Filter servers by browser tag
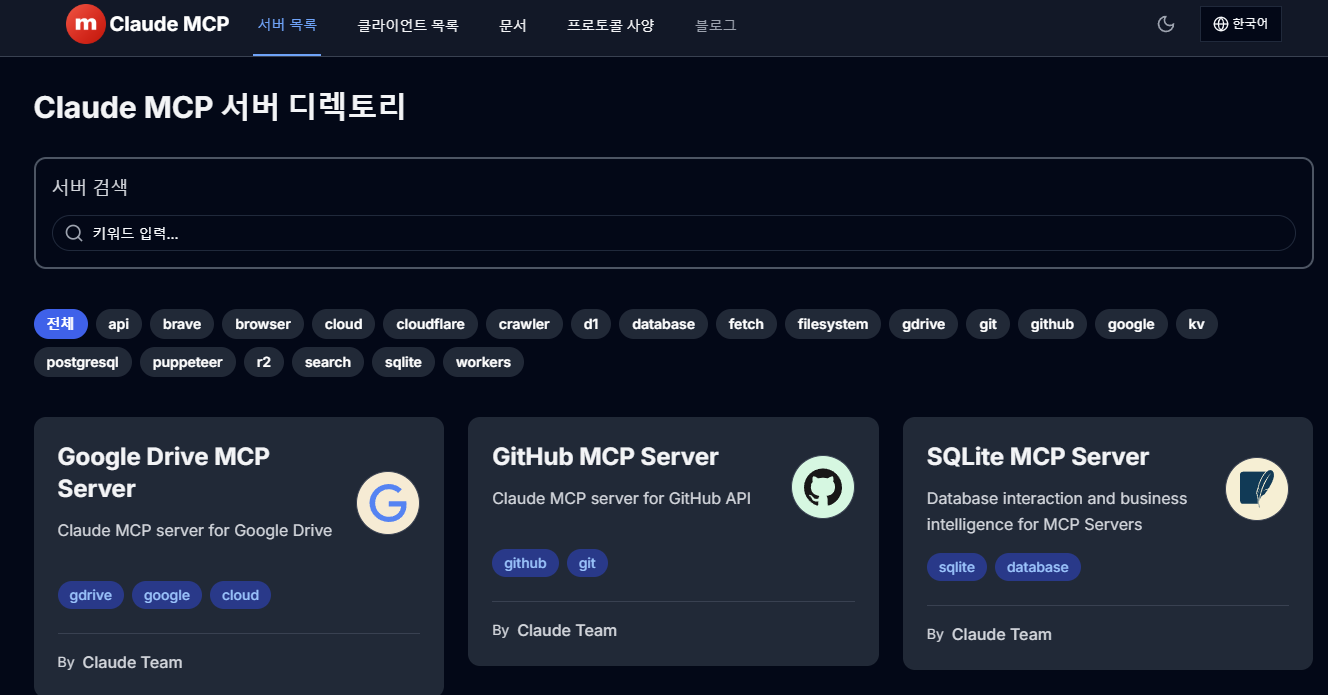This screenshot has height=695, width=1328. 263,324
